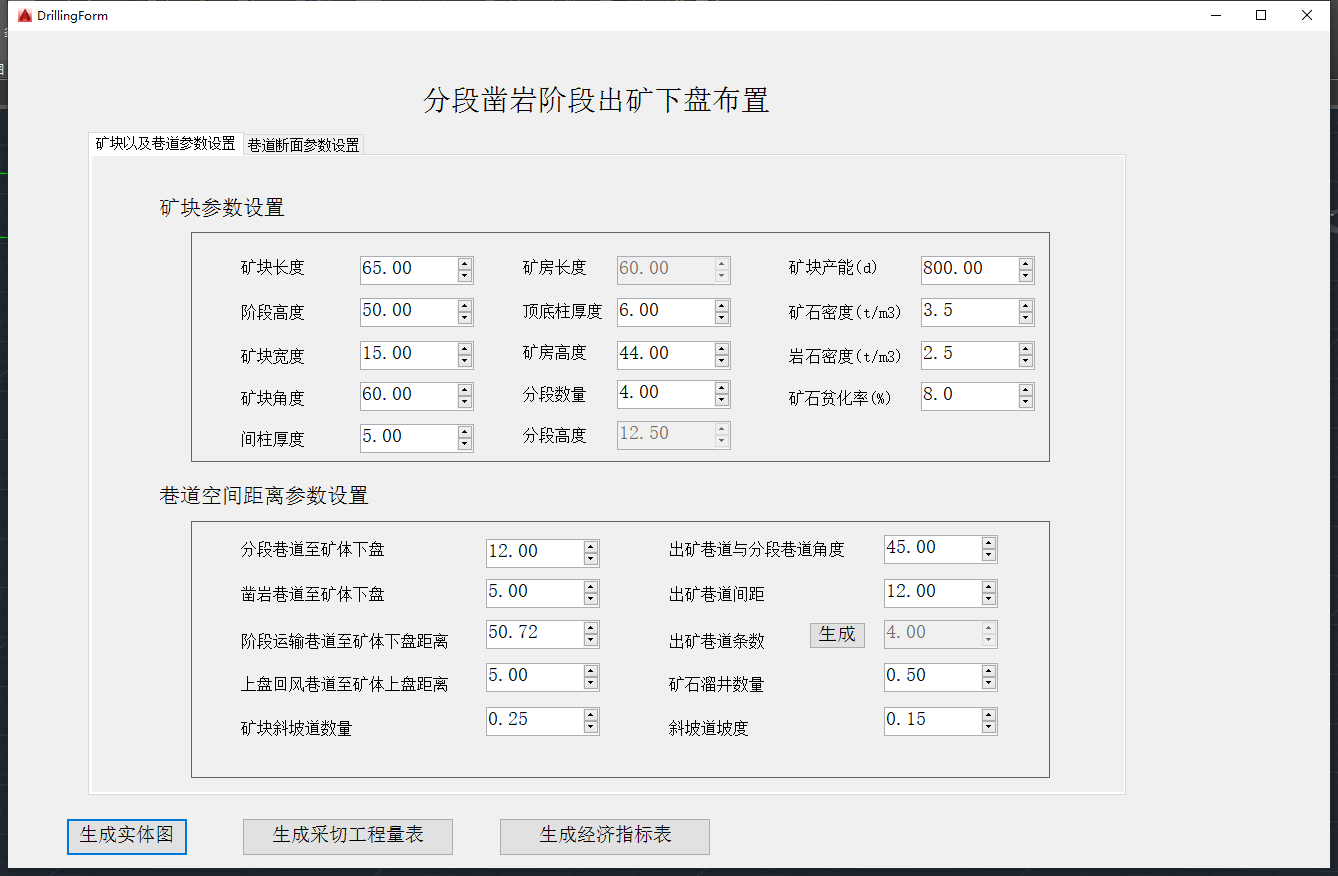Increase 矿块长度 with the up arrow

click(465, 264)
